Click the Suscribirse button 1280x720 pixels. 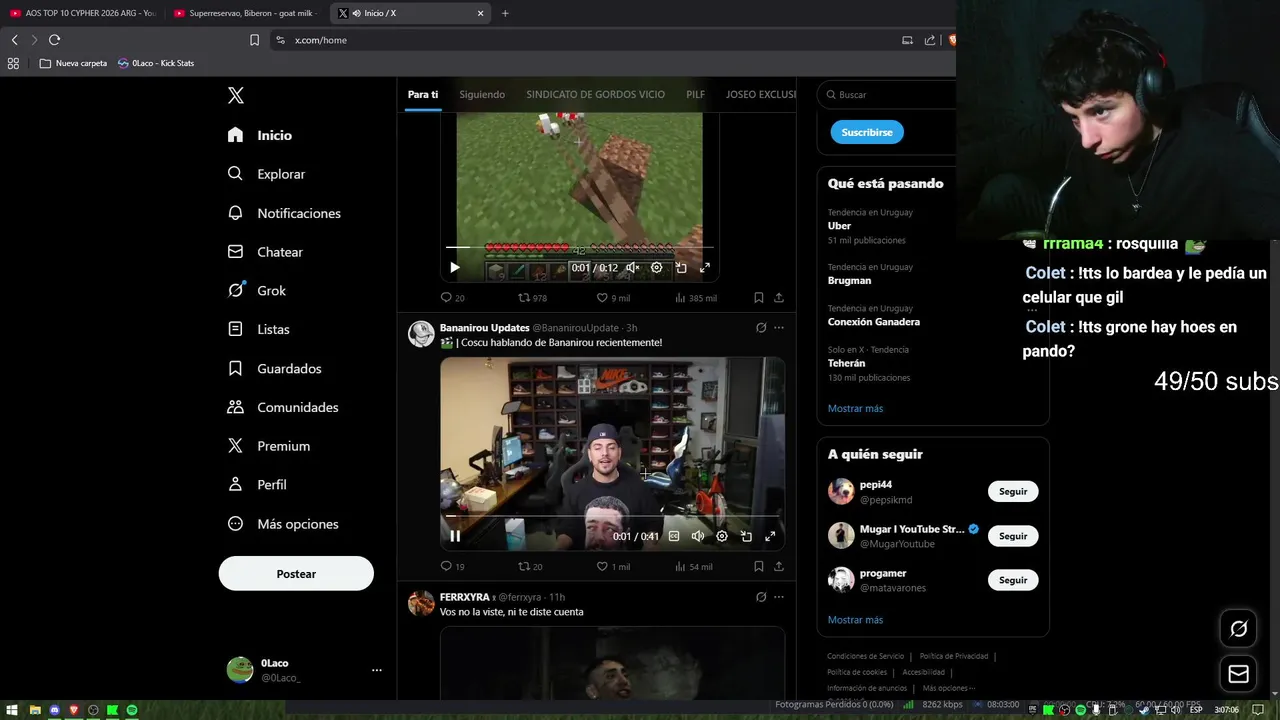(867, 132)
